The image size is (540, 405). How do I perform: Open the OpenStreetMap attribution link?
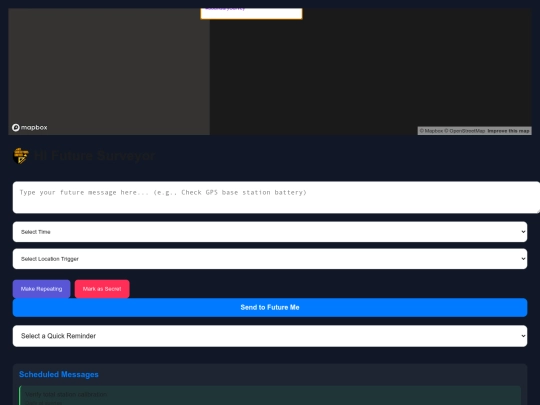point(464,131)
